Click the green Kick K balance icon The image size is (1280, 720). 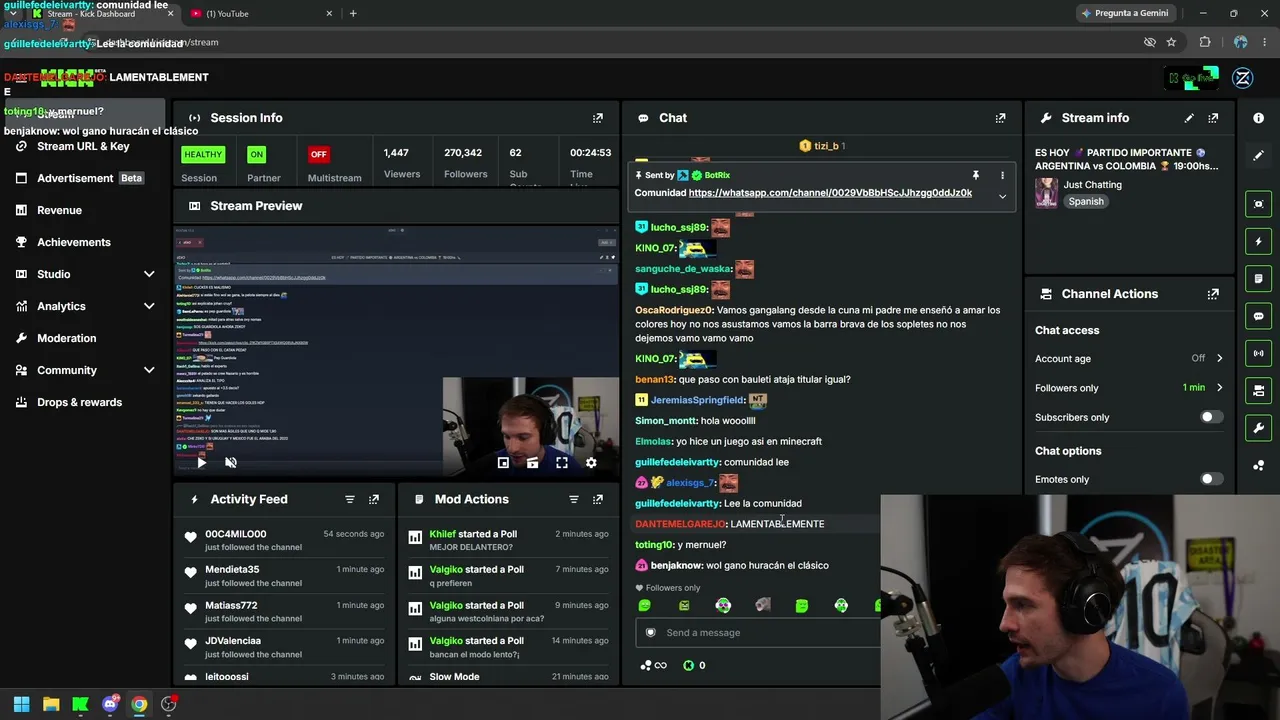pyautogui.click(x=688, y=665)
